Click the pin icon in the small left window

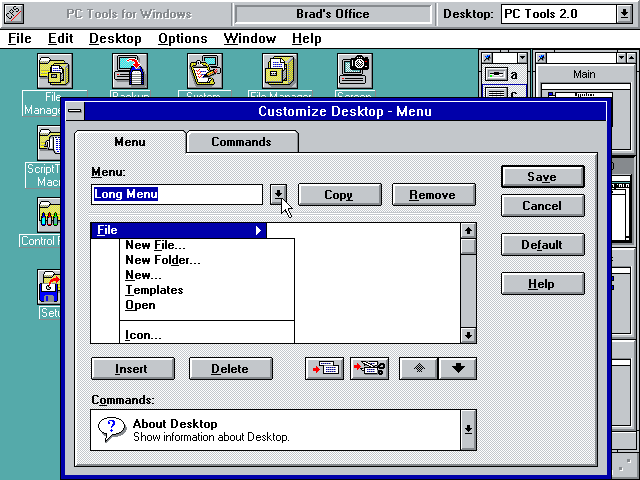(487, 58)
